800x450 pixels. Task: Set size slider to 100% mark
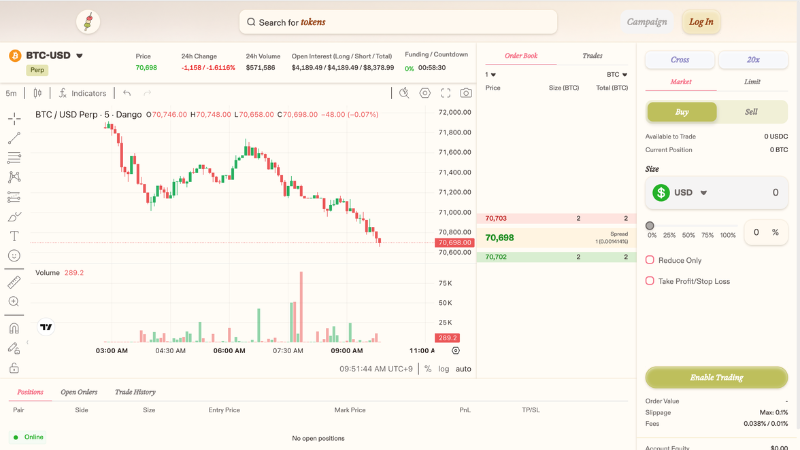pos(728,235)
